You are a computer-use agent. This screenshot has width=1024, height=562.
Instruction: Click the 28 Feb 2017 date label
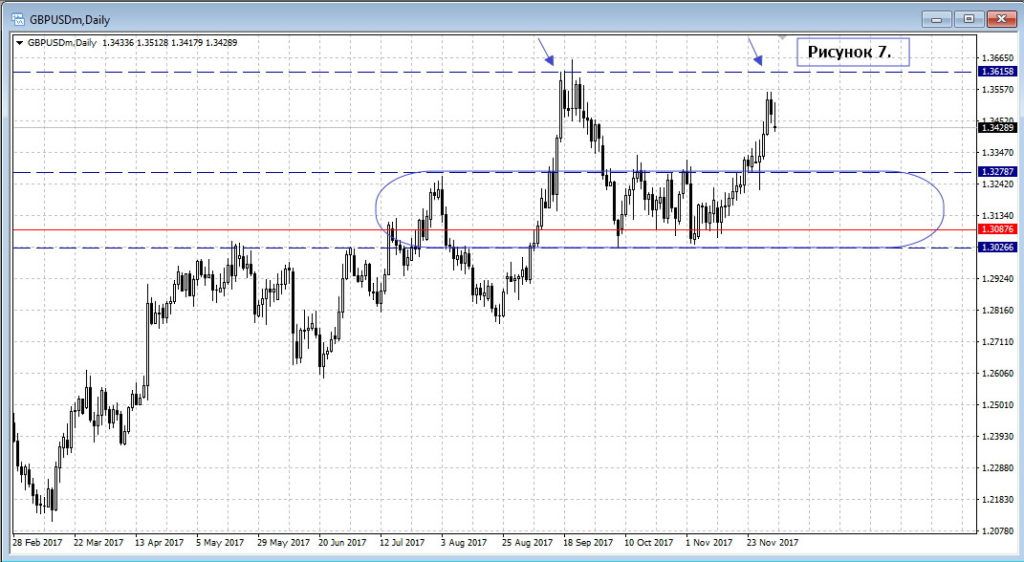(38, 542)
